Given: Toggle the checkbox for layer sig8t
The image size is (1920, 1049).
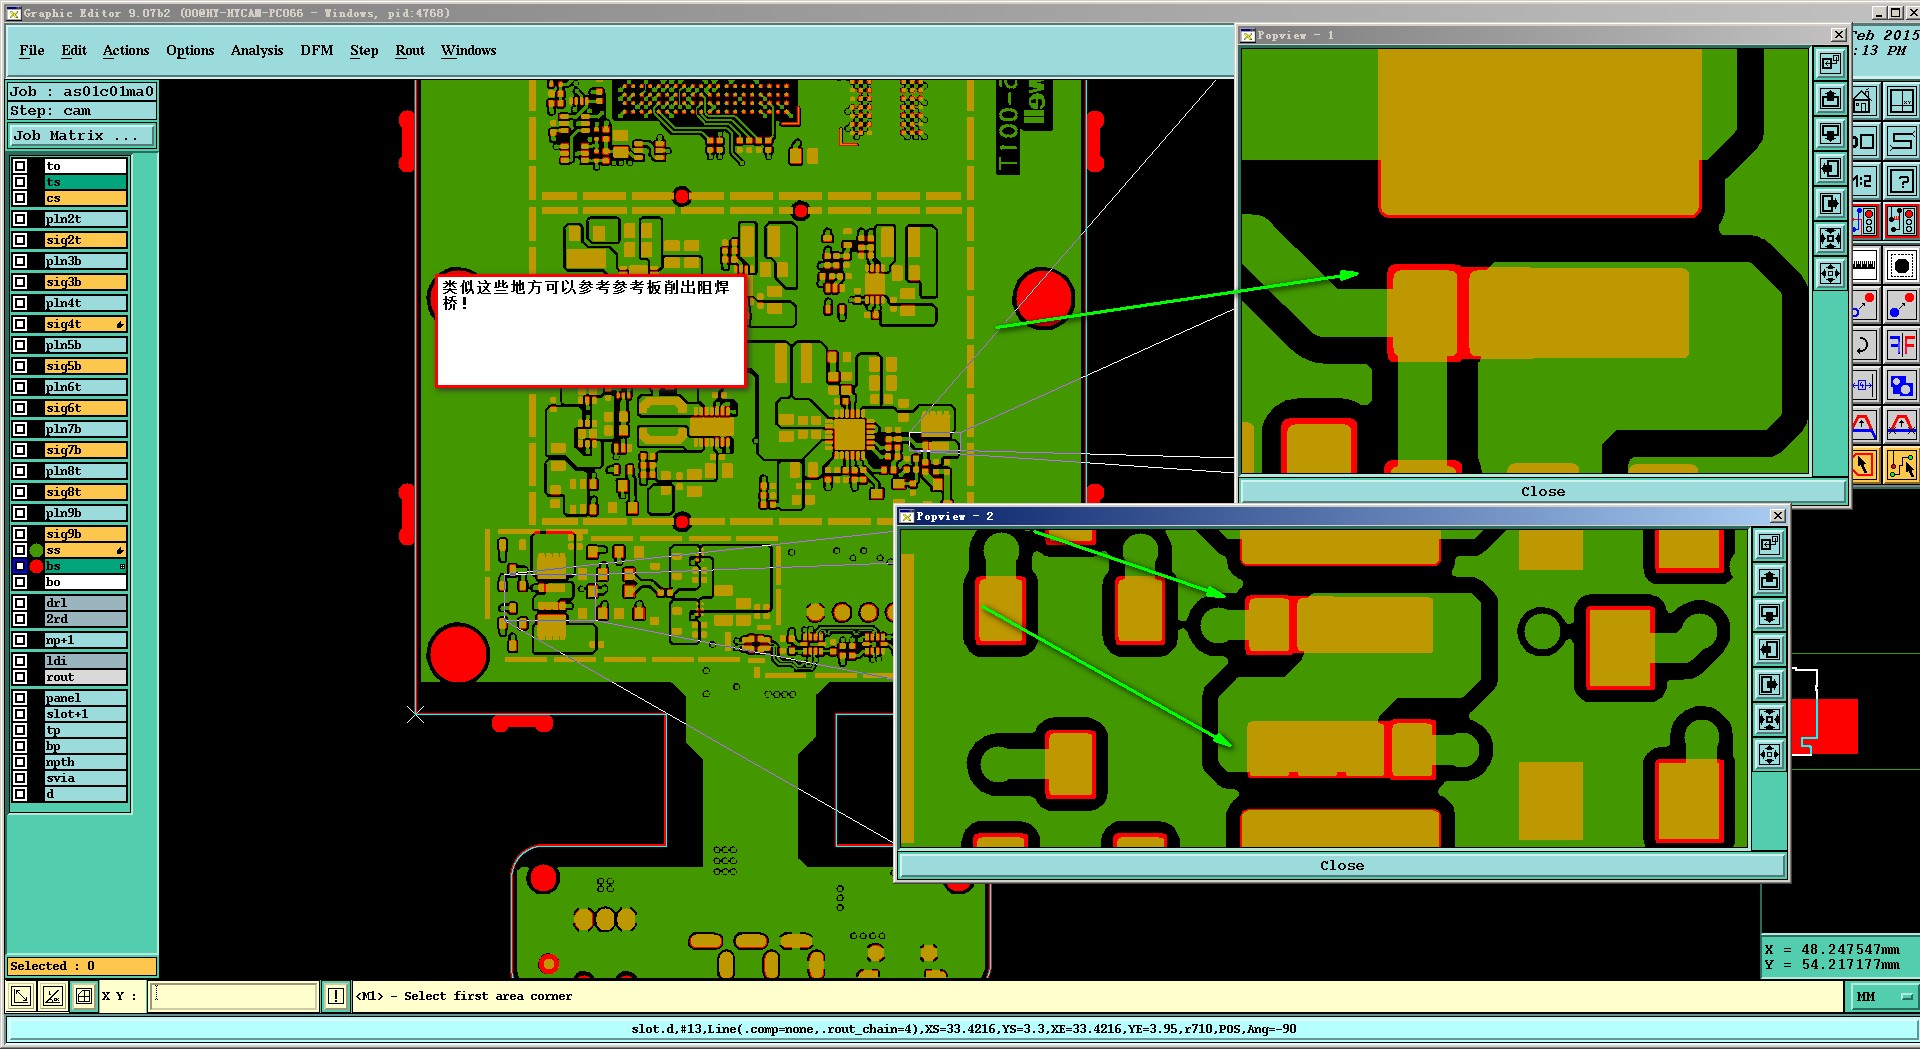Looking at the screenshot, I should point(20,492).
